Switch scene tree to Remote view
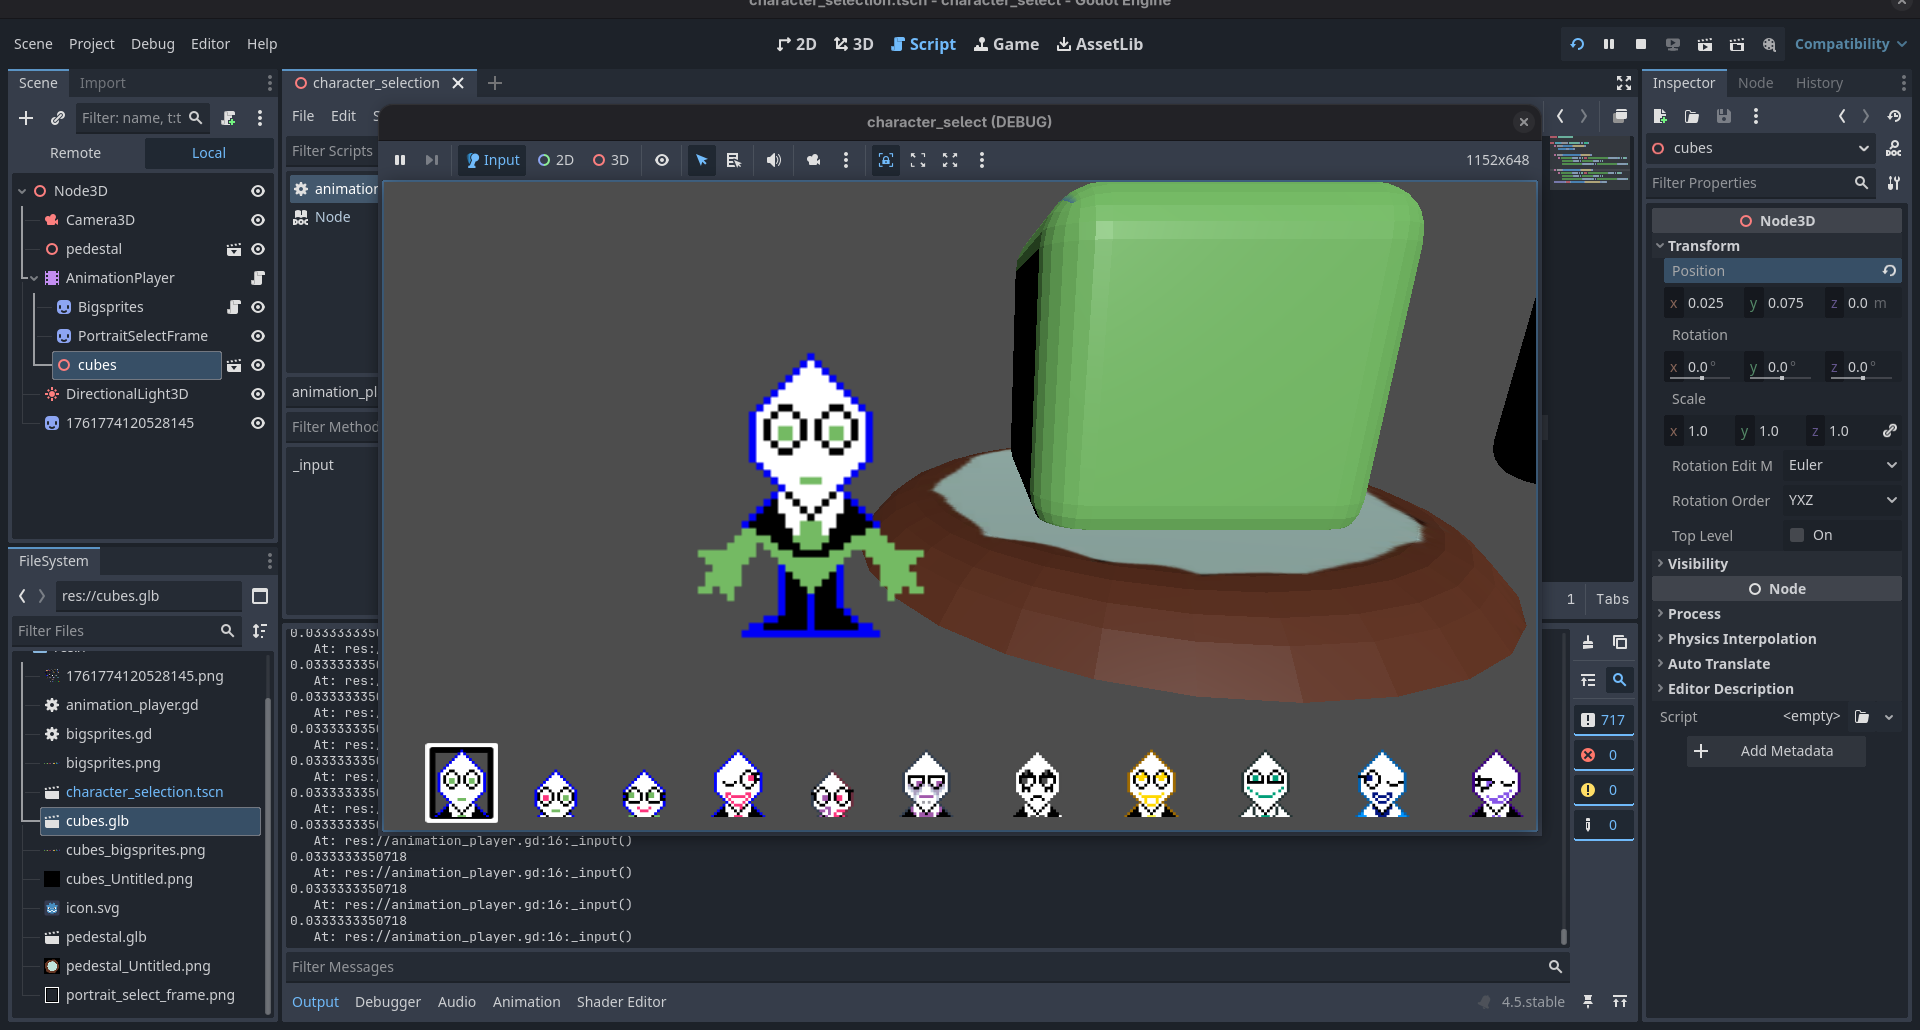 click(x=76, y=153)
